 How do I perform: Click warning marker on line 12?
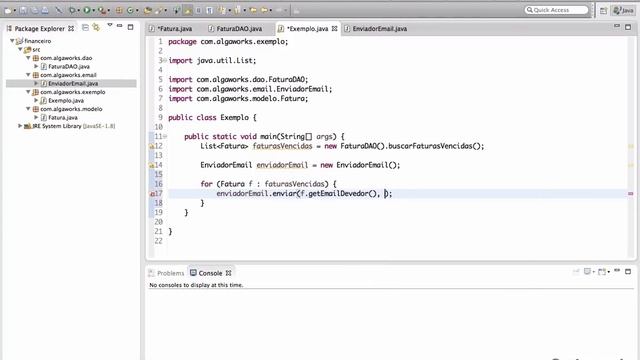[x=151, y=146]
